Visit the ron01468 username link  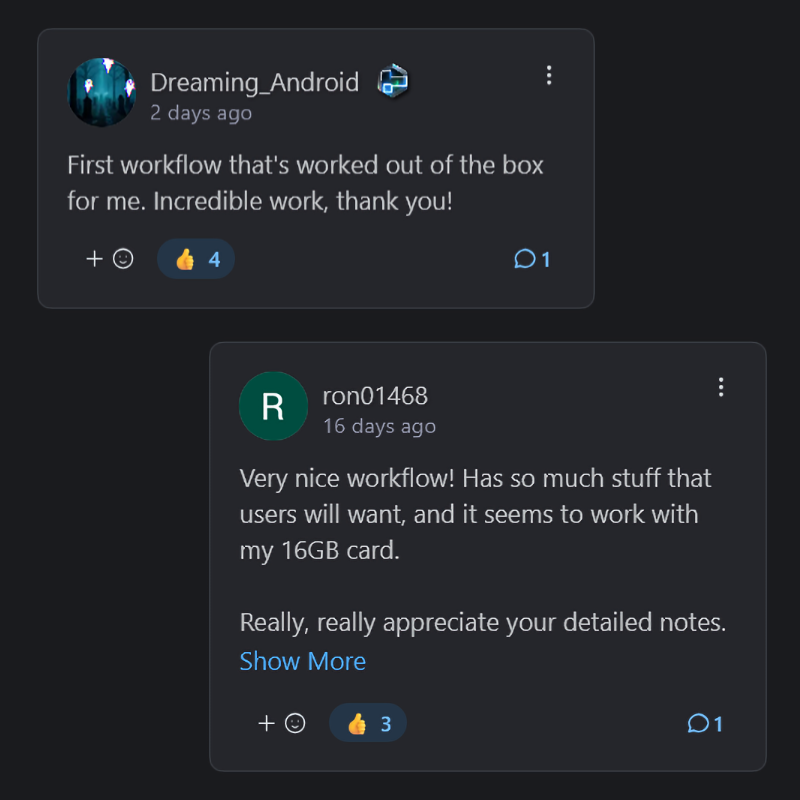pyautogui.click(x=375, y=396)
